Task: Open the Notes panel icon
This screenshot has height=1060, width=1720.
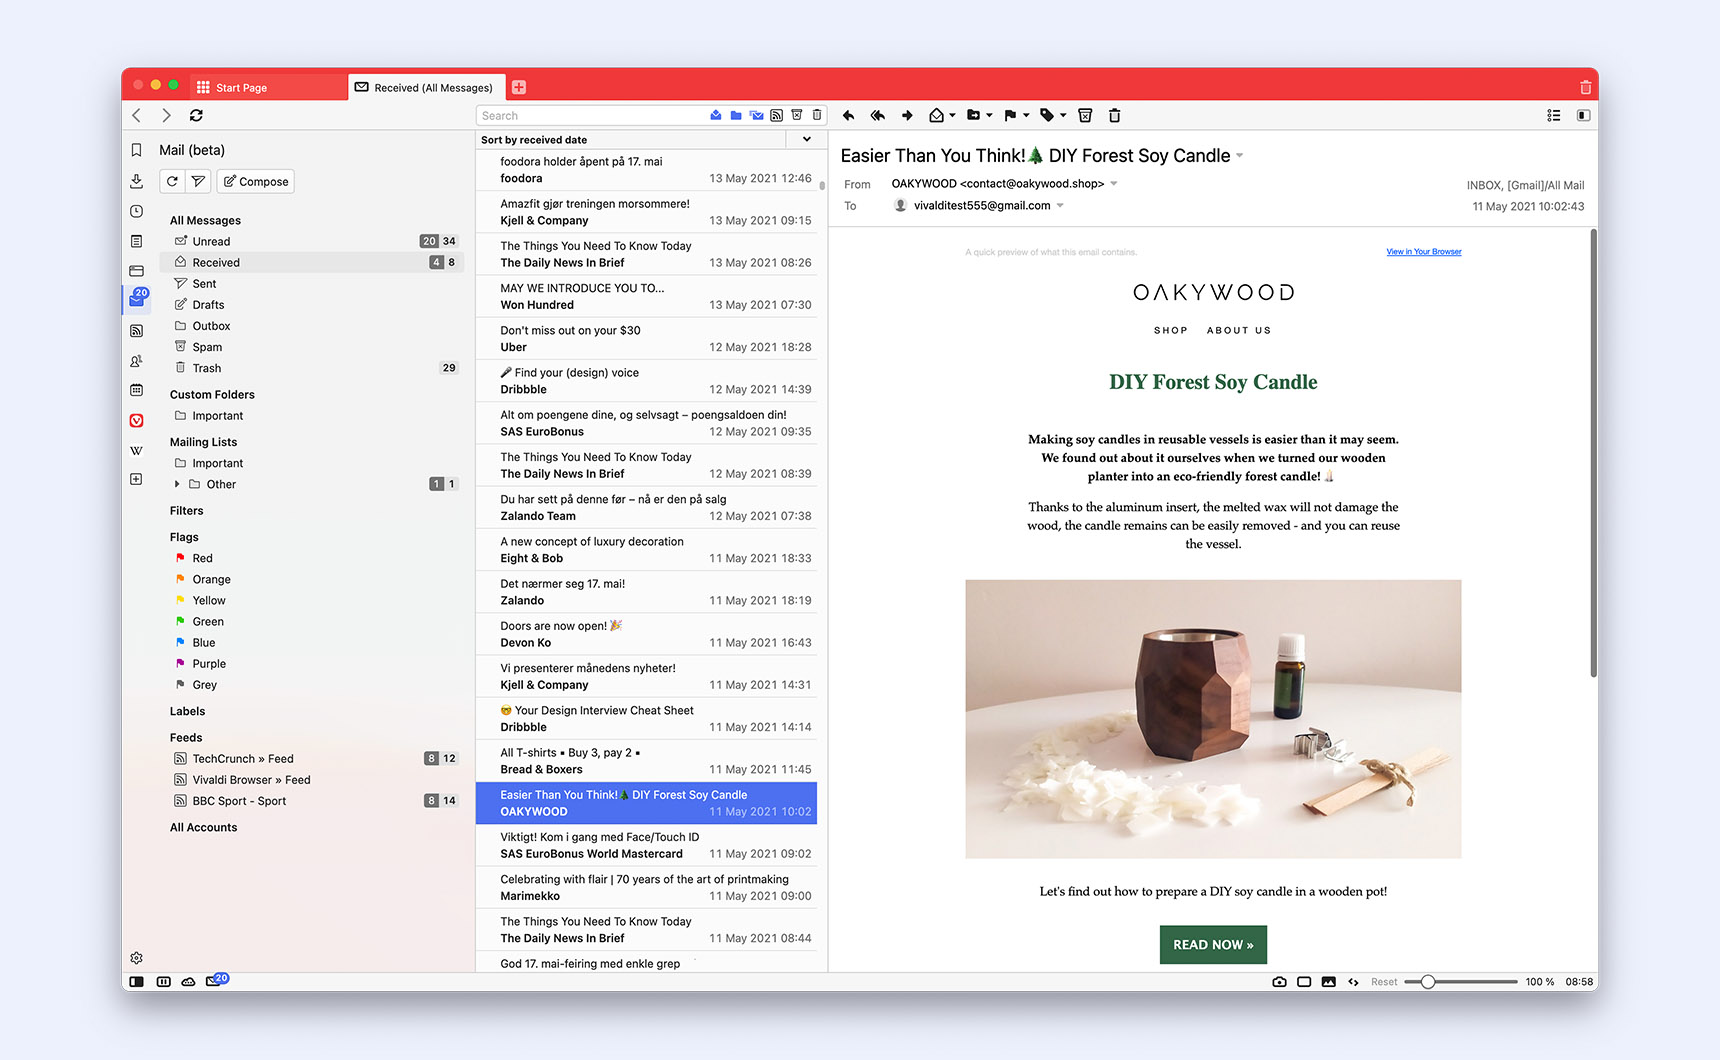Action: coord(136,241)
